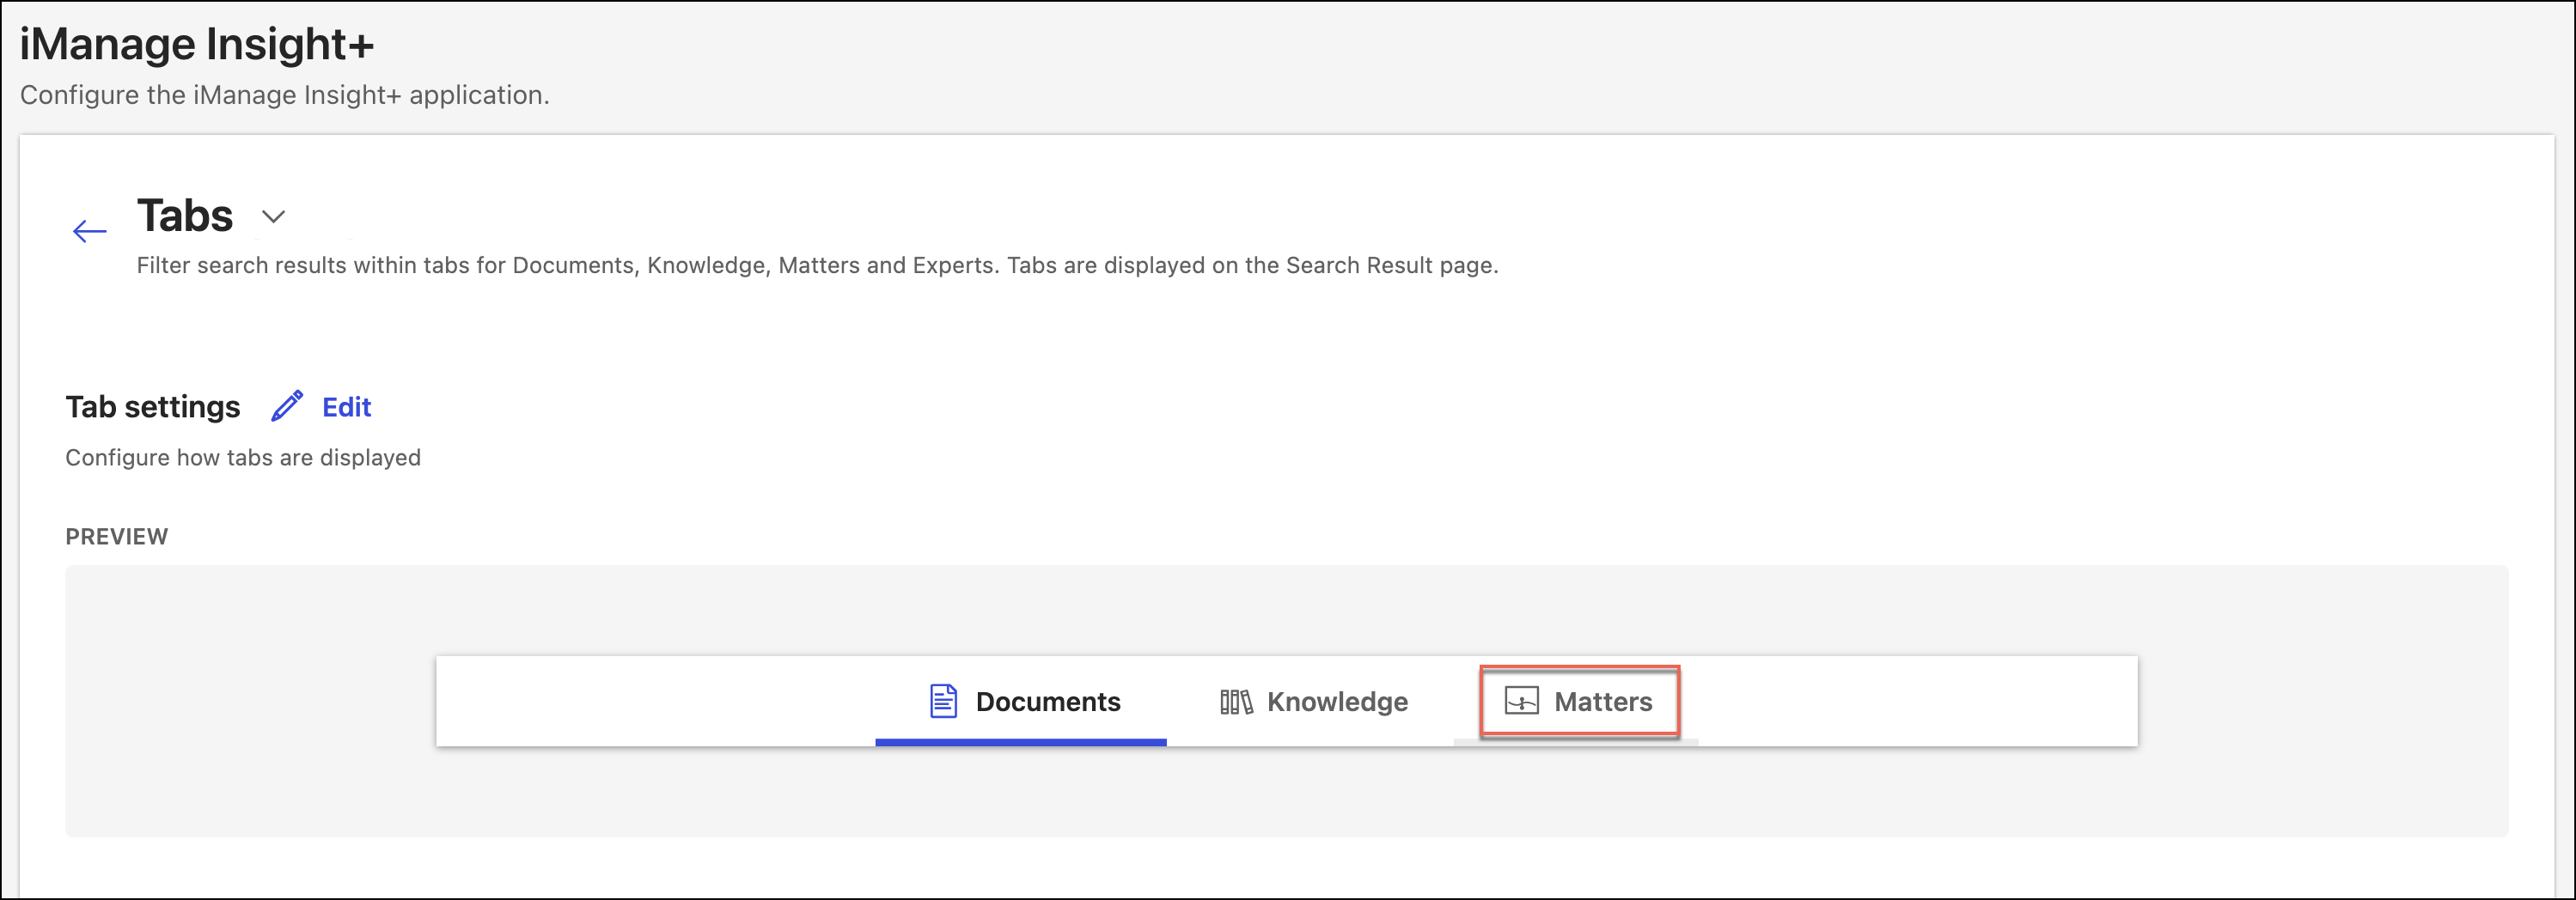Click the Matters tray icon
This screenshot has height=900, width=2576.
pyautogui.click(x=1521, y=701)
